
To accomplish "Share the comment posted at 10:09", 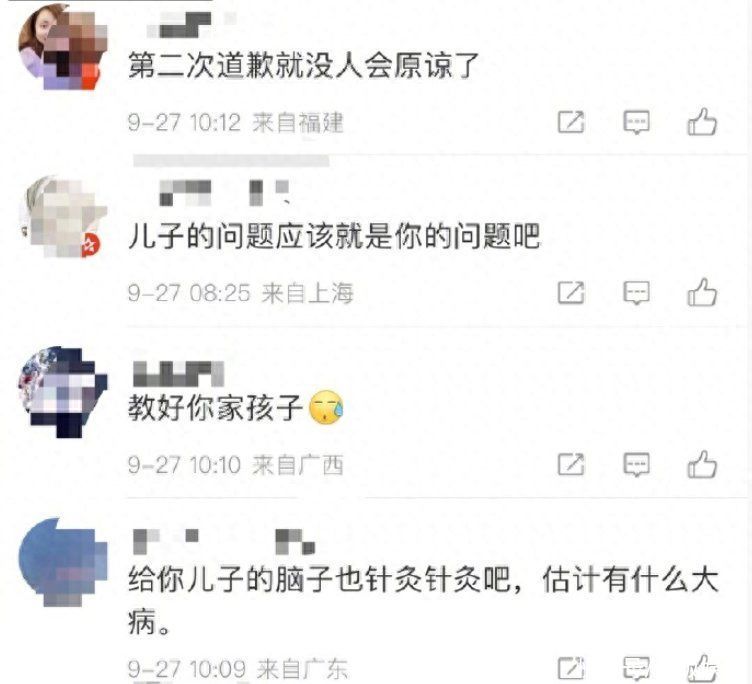I will click(x=571, y=669).
